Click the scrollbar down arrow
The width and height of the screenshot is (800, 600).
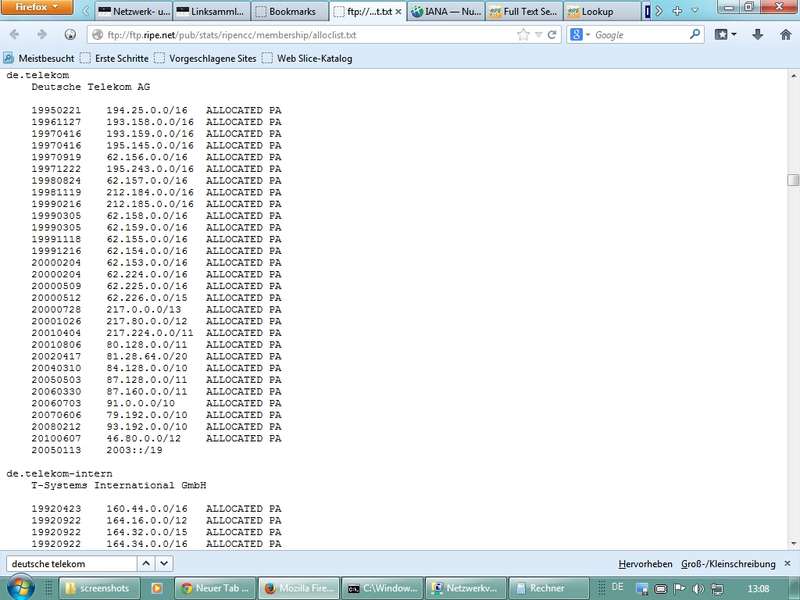click(793, 544)
